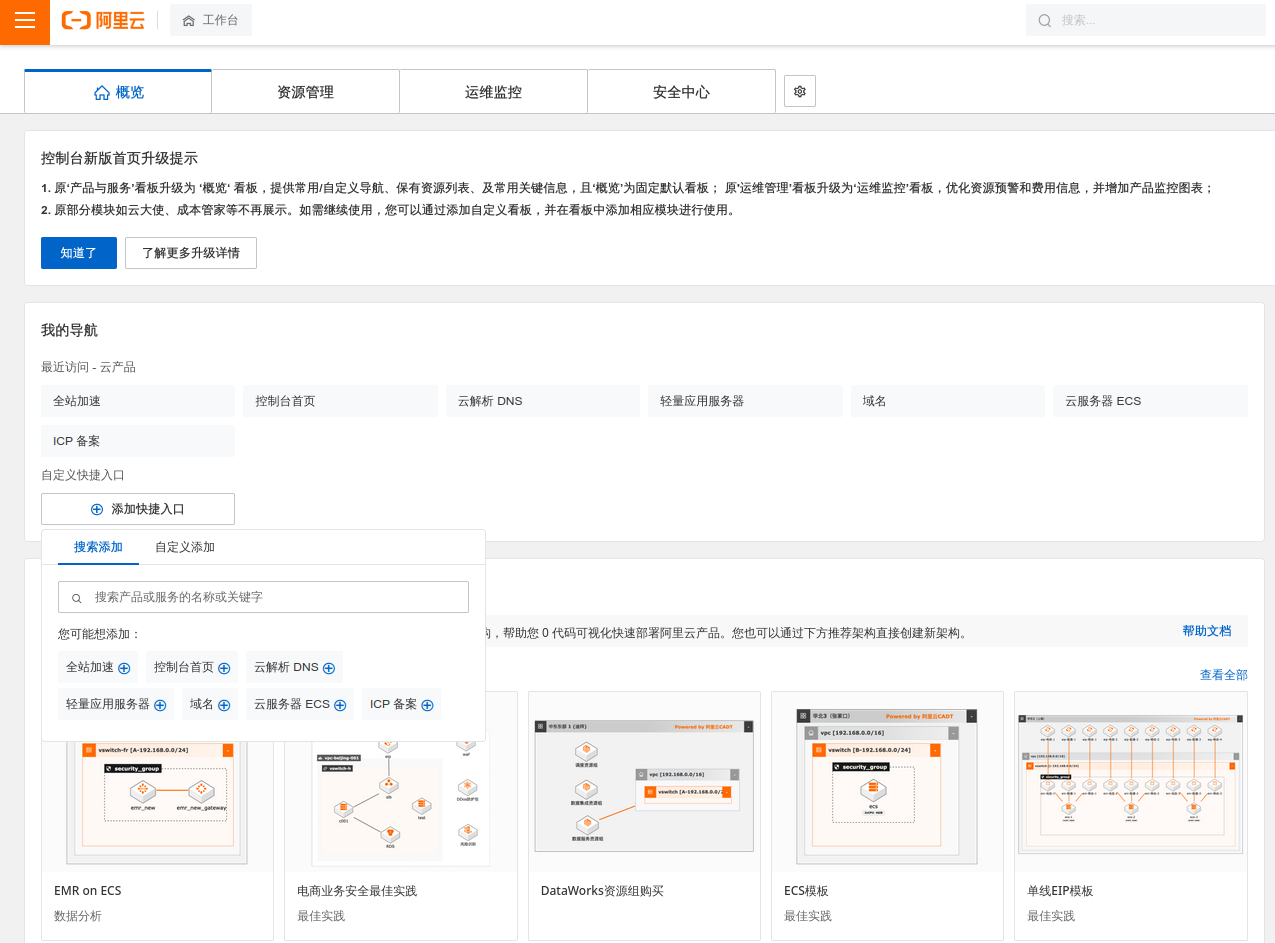Click the Alibaba Cloud logo
The width and height of the screenshot is (1275, 943).
pos(103,21)
